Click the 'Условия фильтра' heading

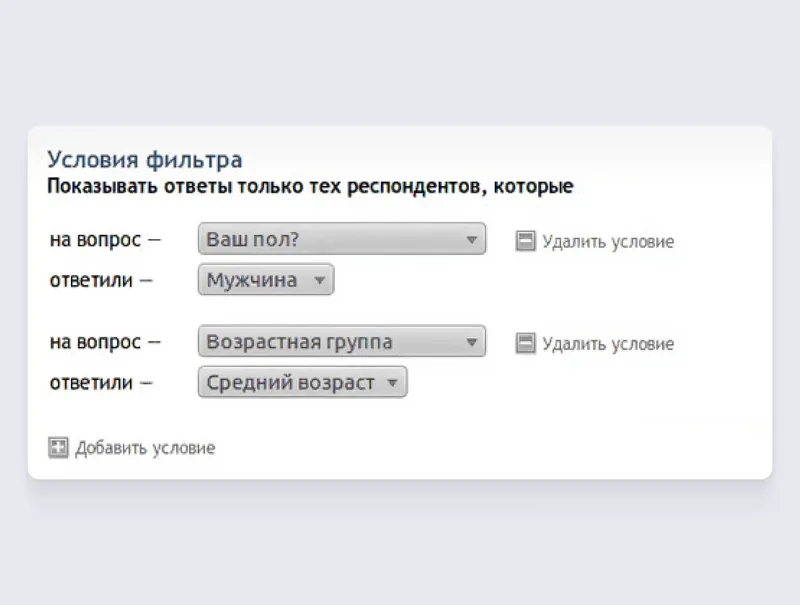click(145, 160)
